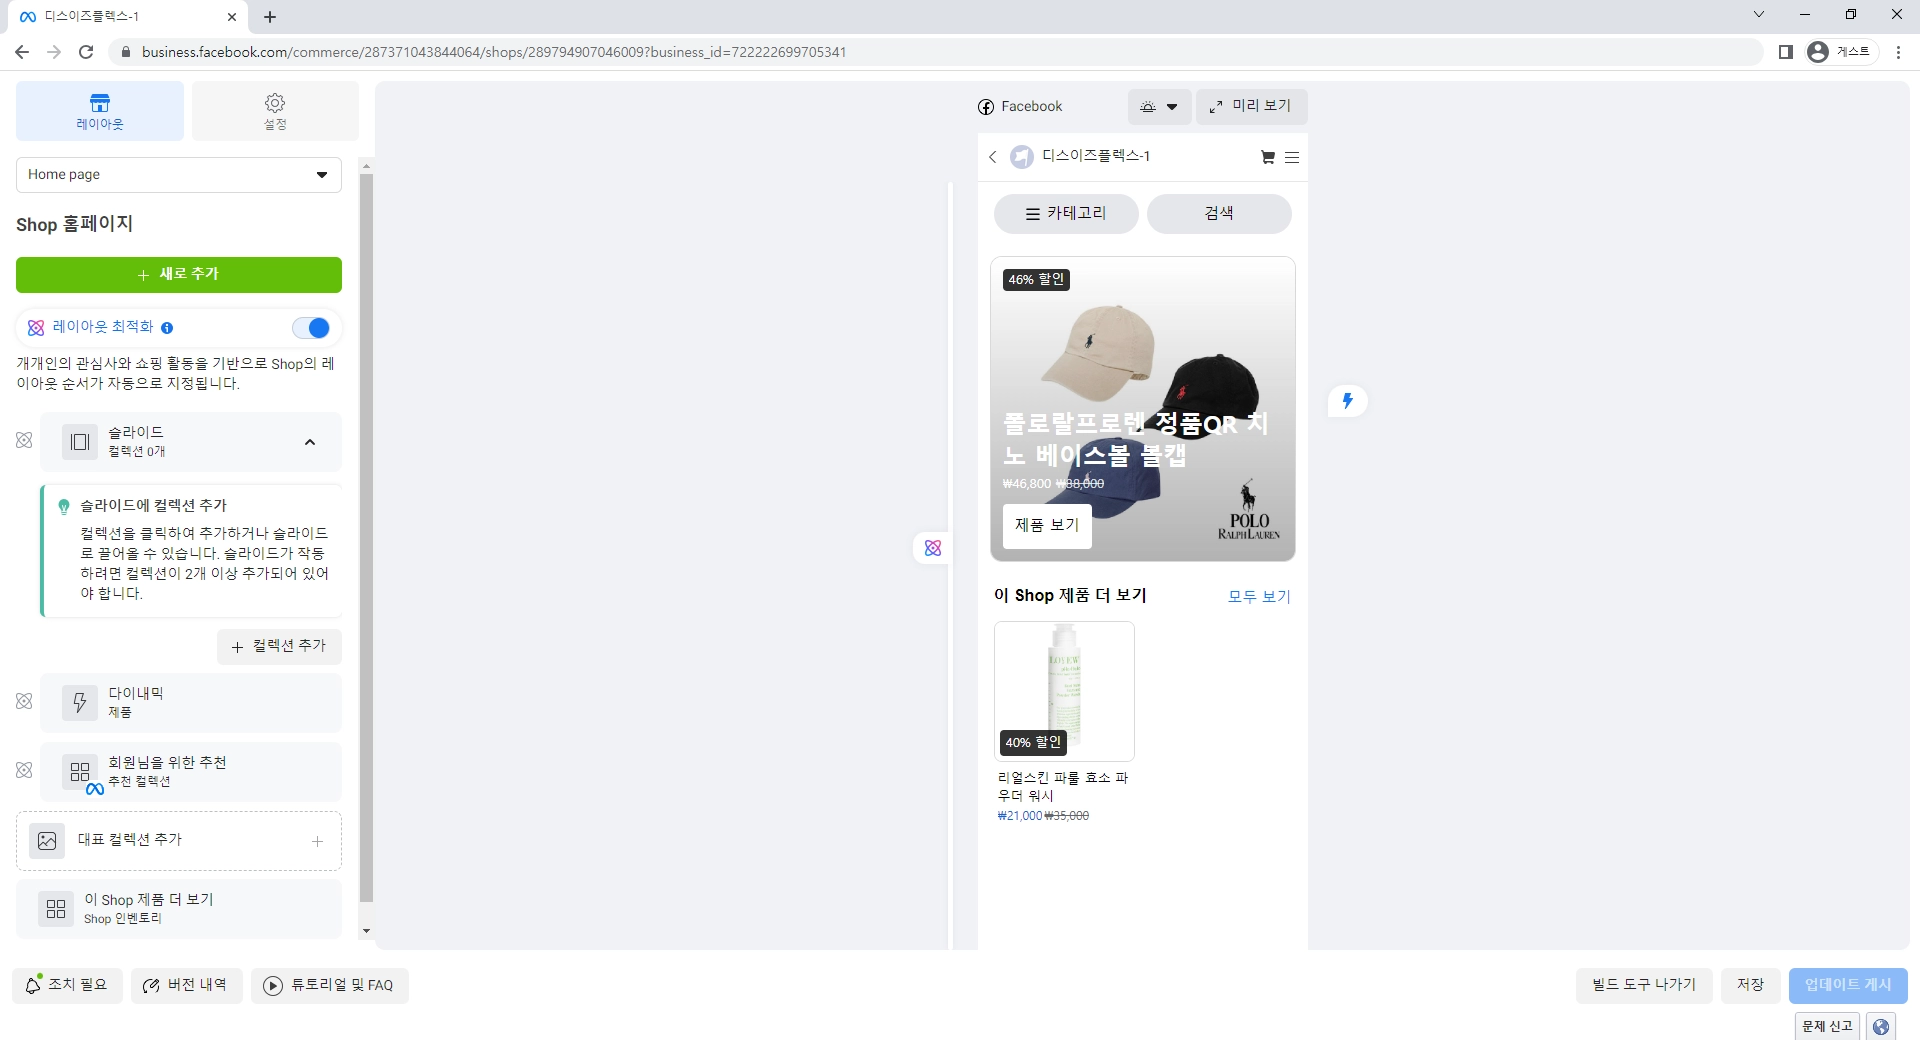Click the left panel scrollbar down arrow
The width and height of the screenshot is (1920, 1040).
click(366, 931)
